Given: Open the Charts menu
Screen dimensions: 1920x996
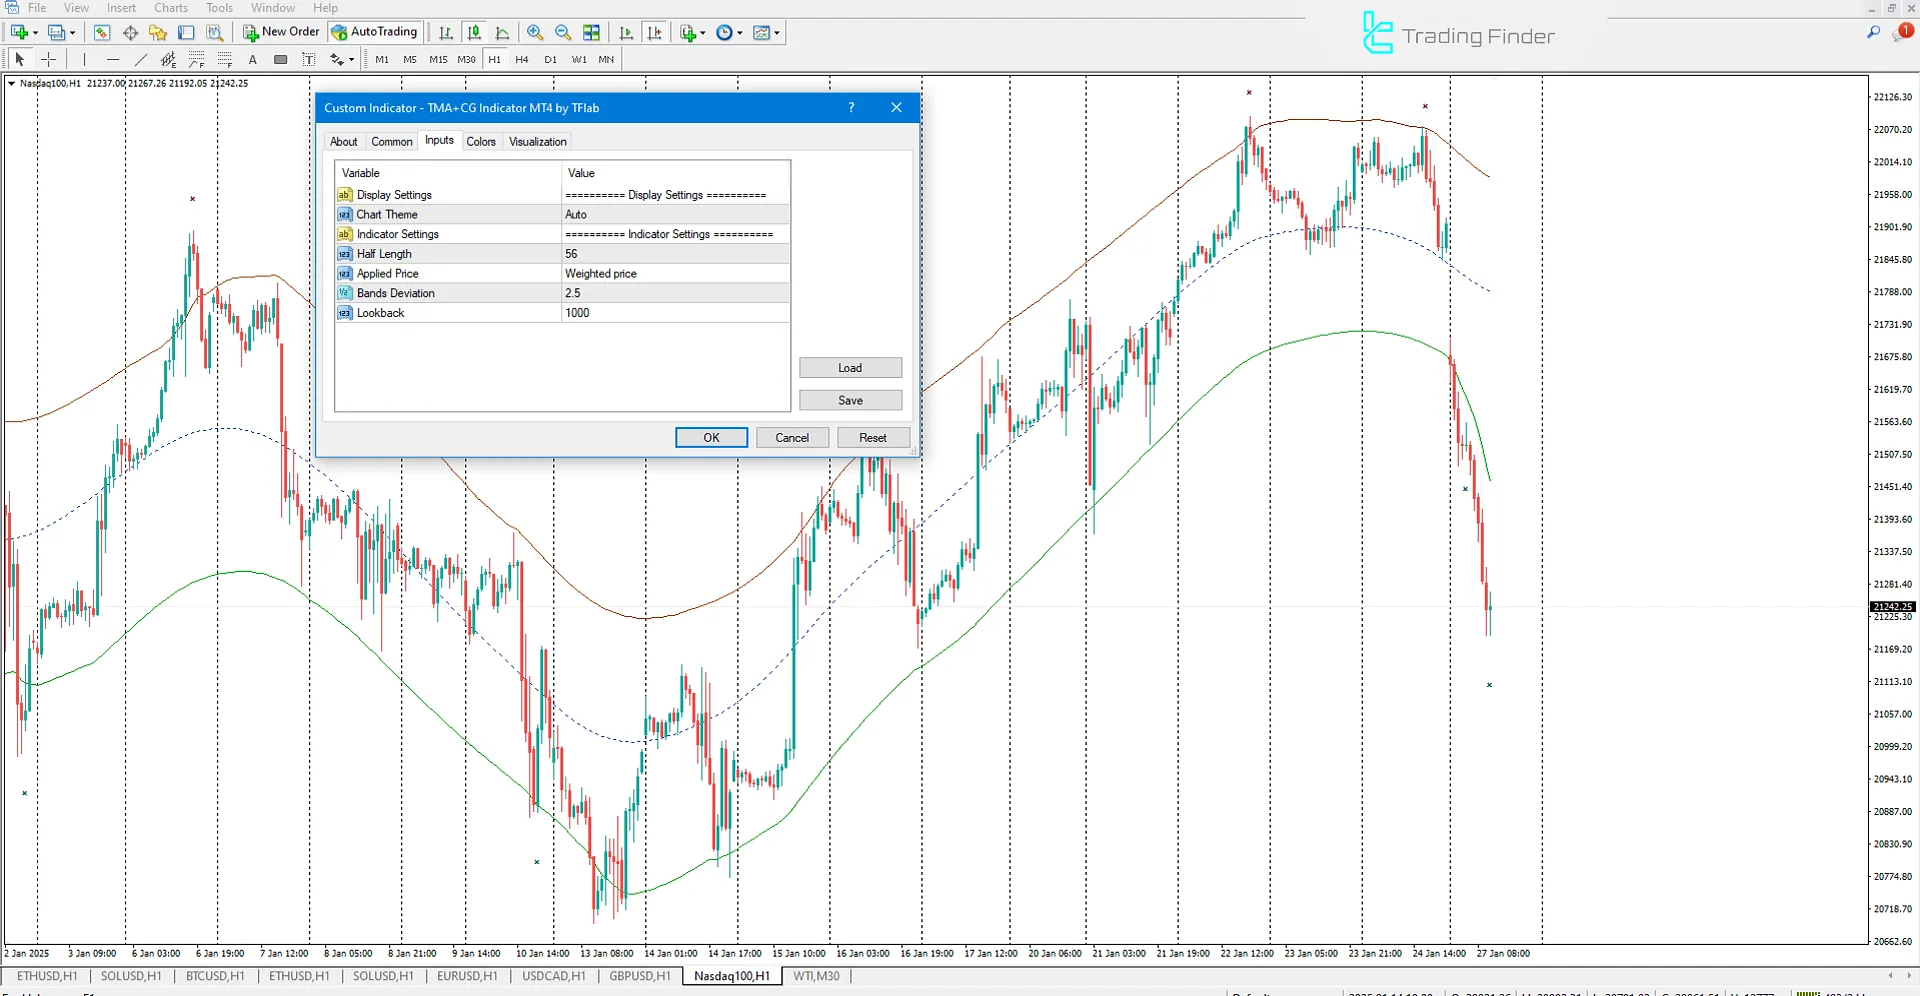Looking at the screenshot, I should [170, 7].
